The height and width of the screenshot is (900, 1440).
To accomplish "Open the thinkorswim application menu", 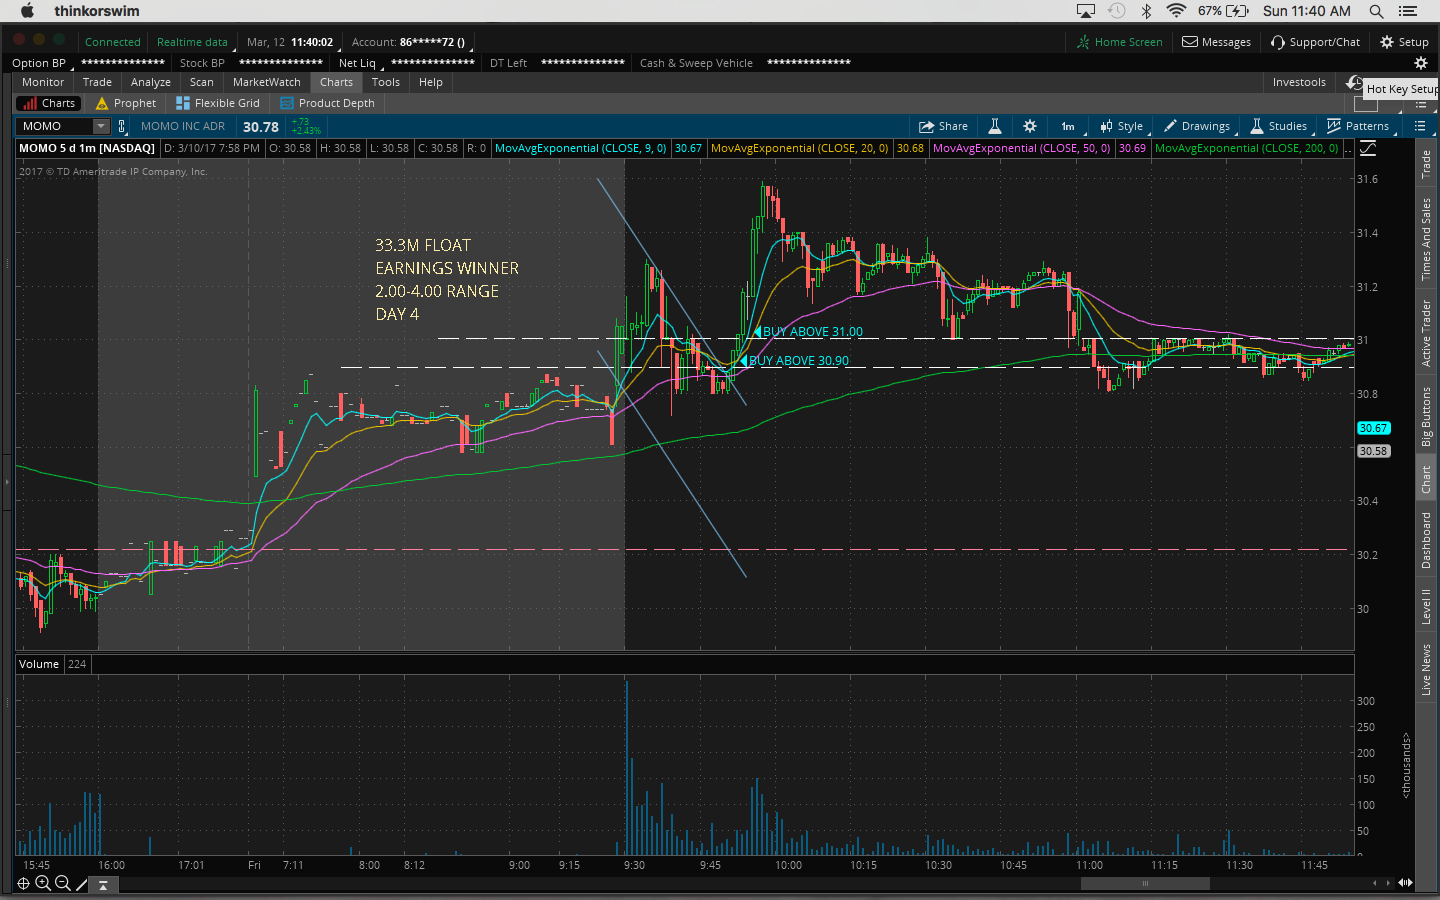I will coord(97,11).
